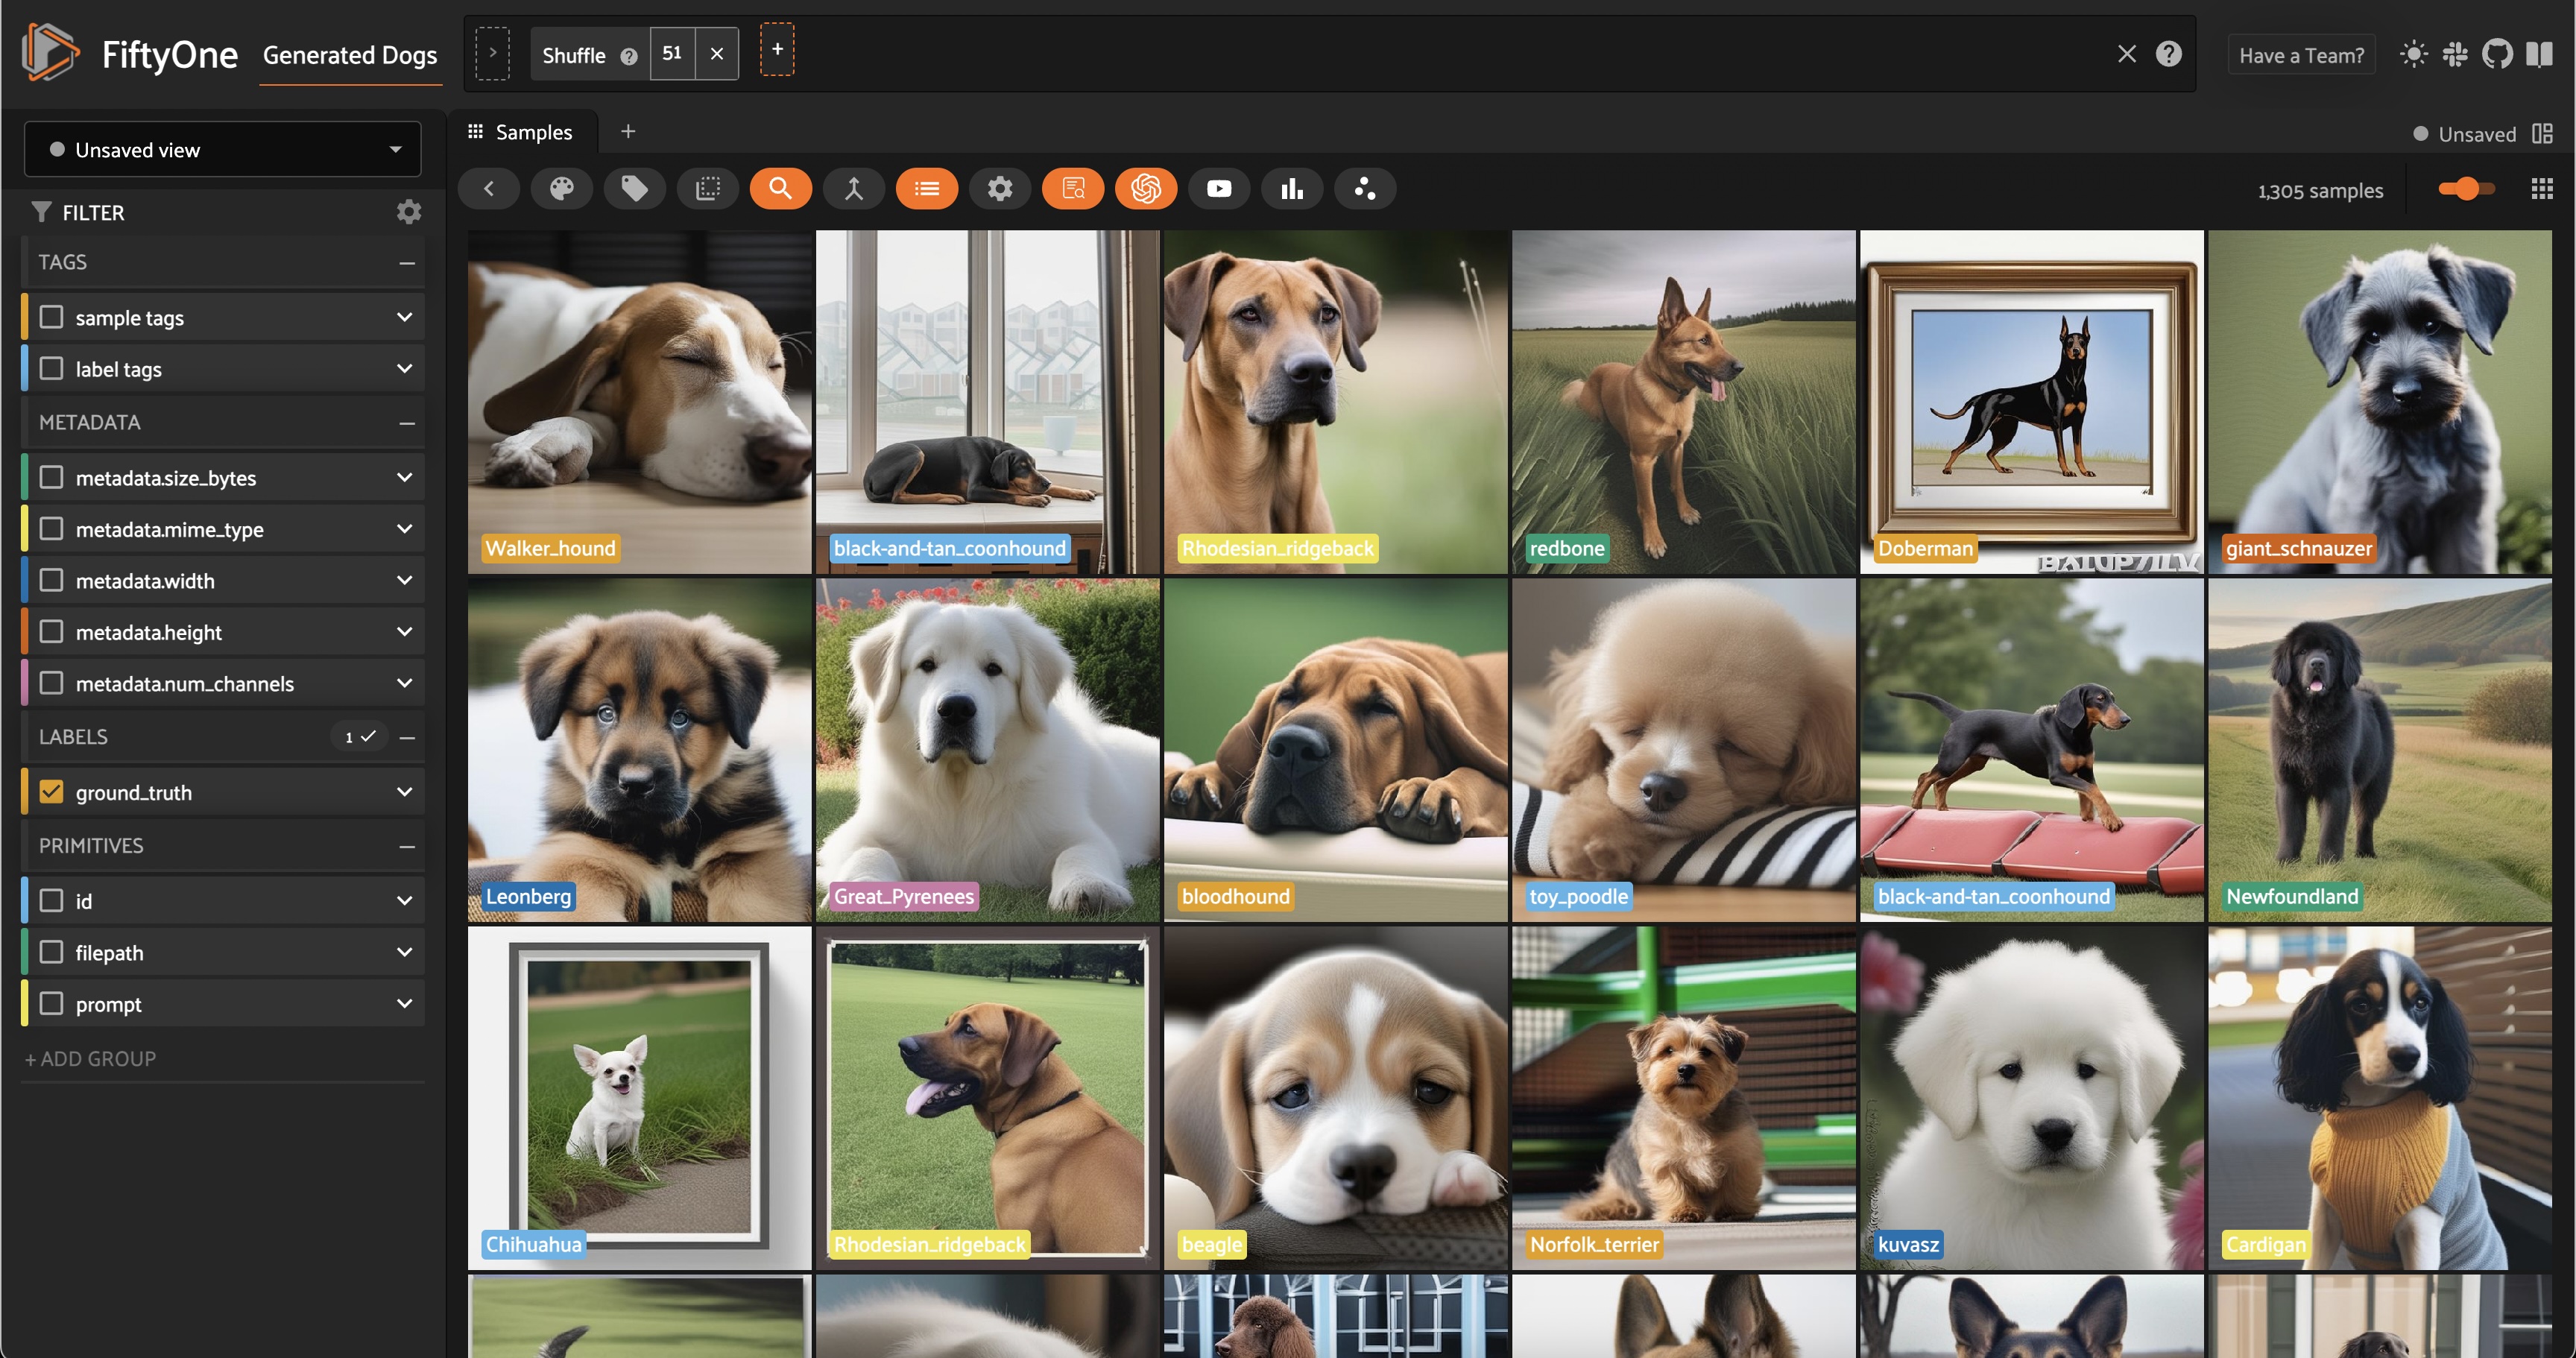This screenshot has width=2576, height=1358.
Task: Uncheck the ground_truth checkbox
Action: [x=51, y=791]
